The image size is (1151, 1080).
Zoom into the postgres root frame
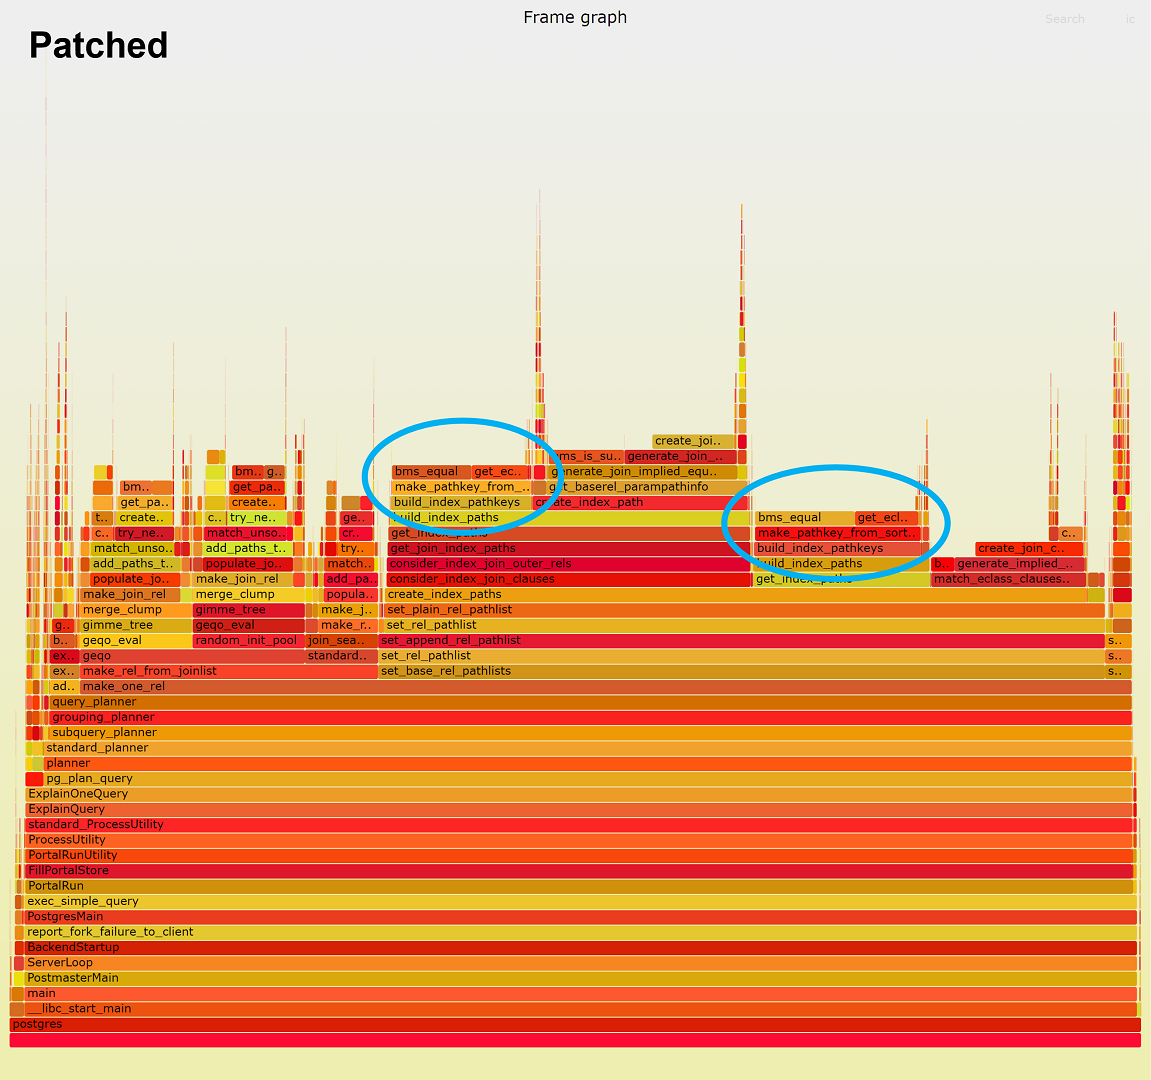click(575, 1024)
